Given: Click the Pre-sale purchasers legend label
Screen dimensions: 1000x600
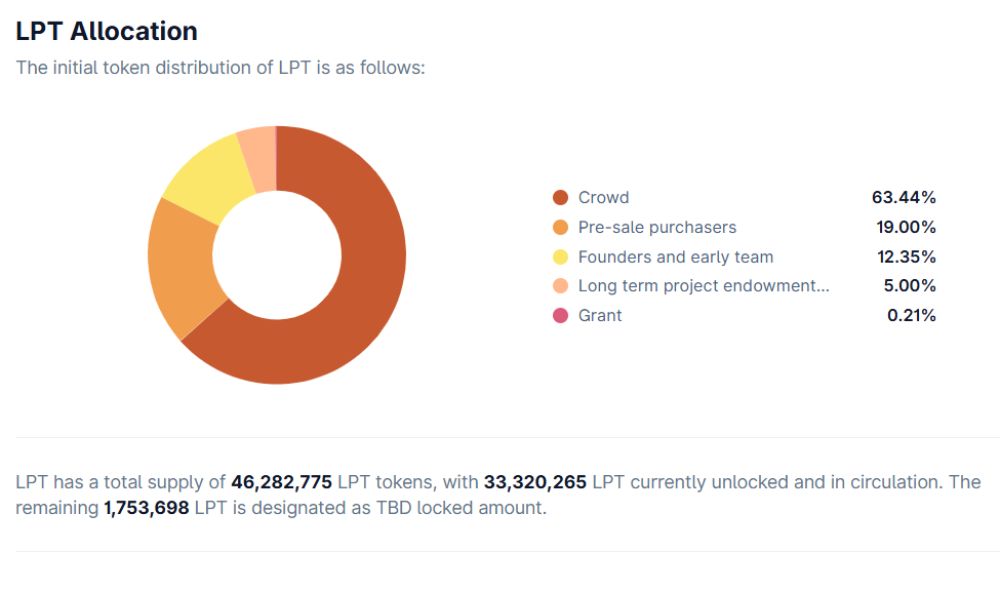Looking at the screenshot, I should point(657,227).
